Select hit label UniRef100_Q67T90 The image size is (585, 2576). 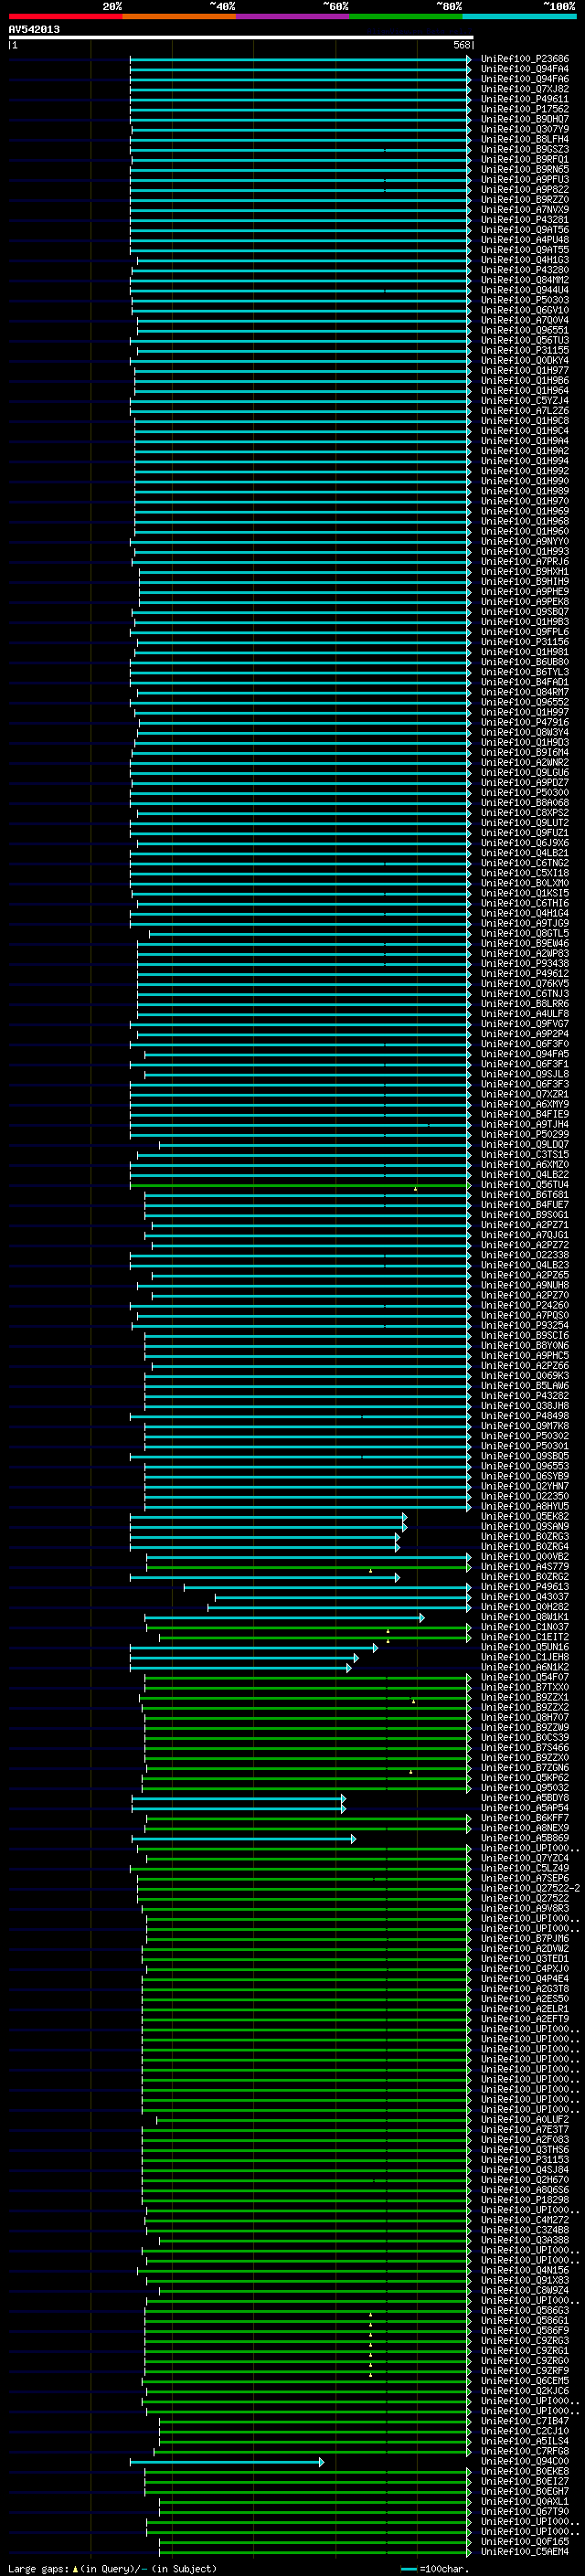click(525, 2511)
